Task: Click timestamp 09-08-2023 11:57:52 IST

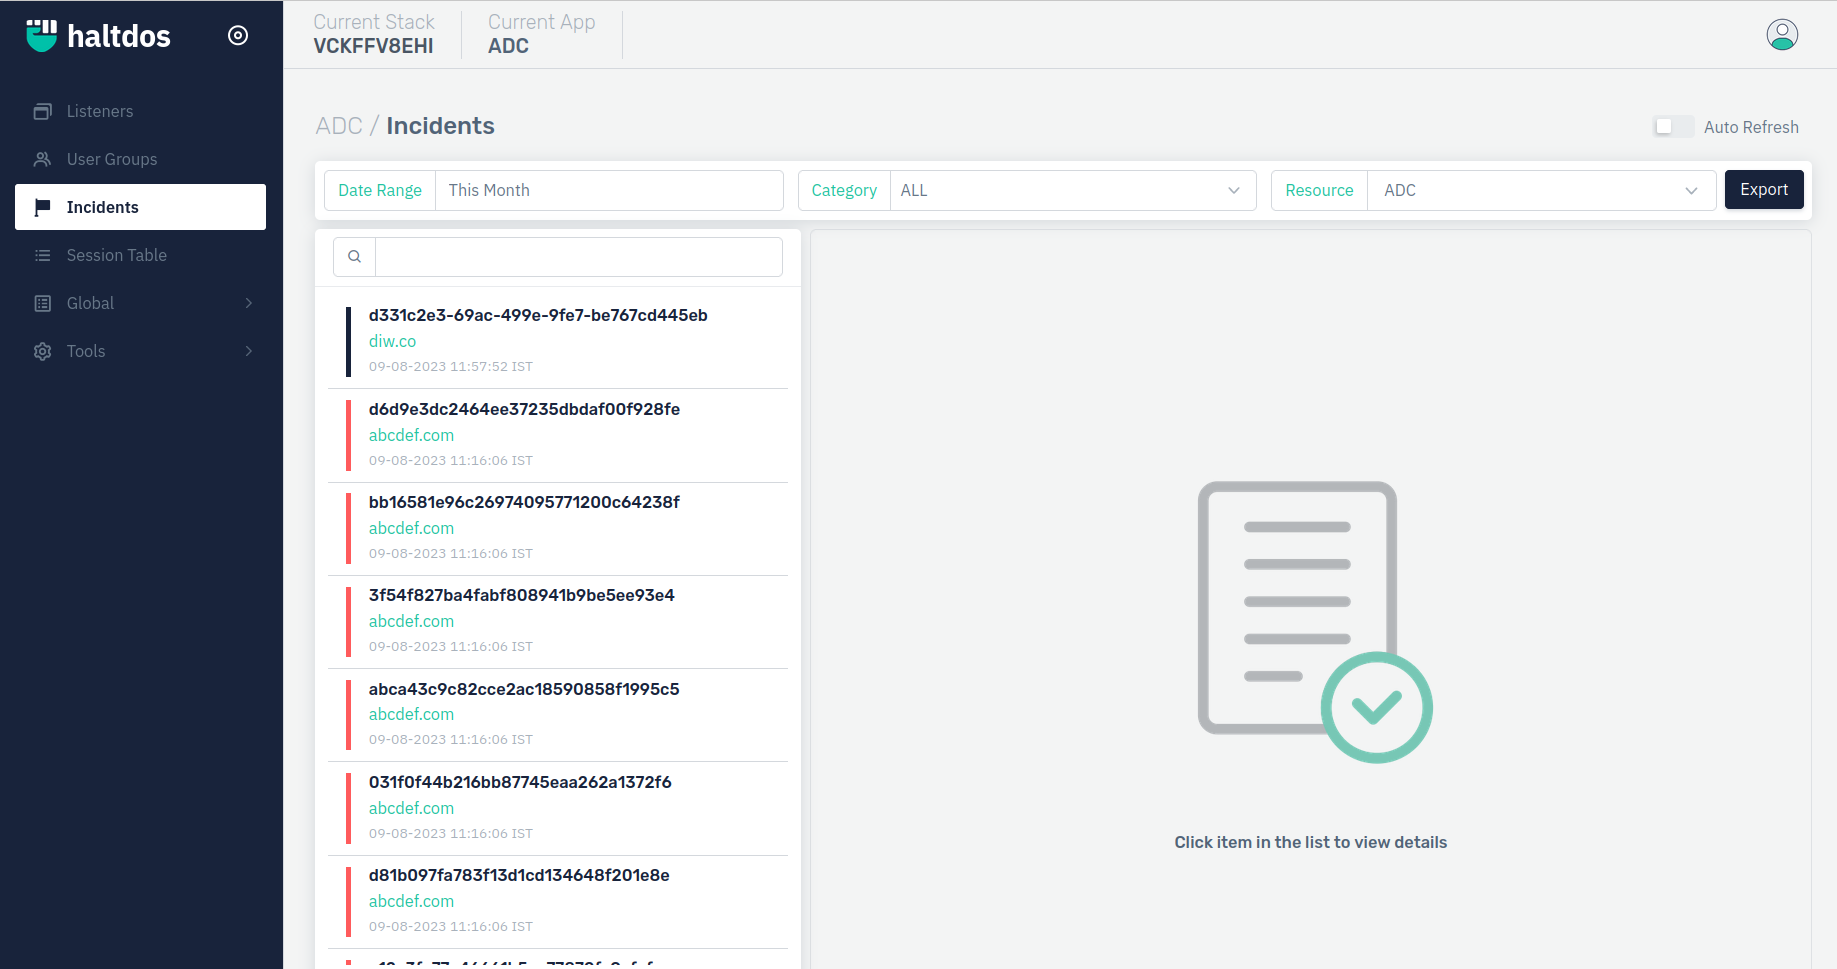Action: tap(451, 367)
